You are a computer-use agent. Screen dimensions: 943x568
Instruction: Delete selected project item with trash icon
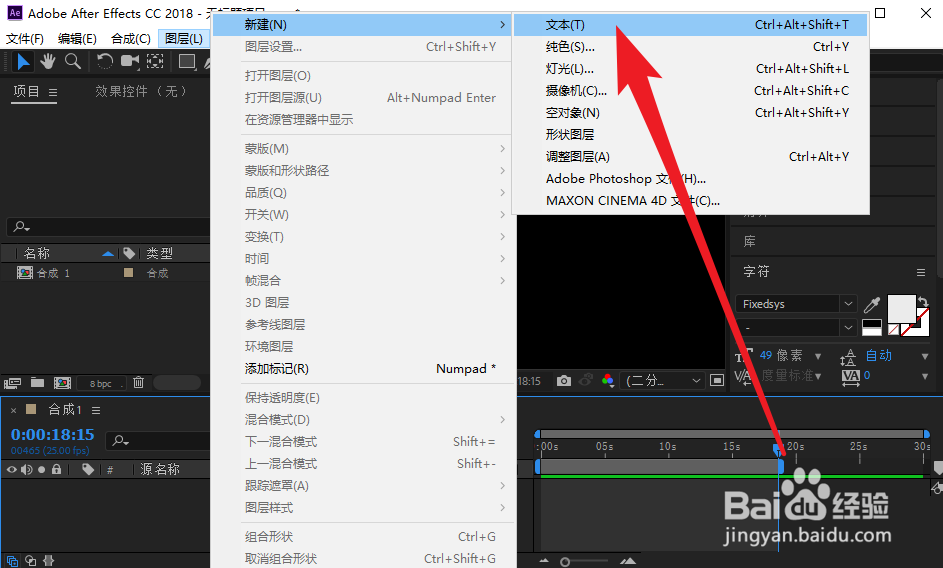pyautogui.click(x=138, y=383)
